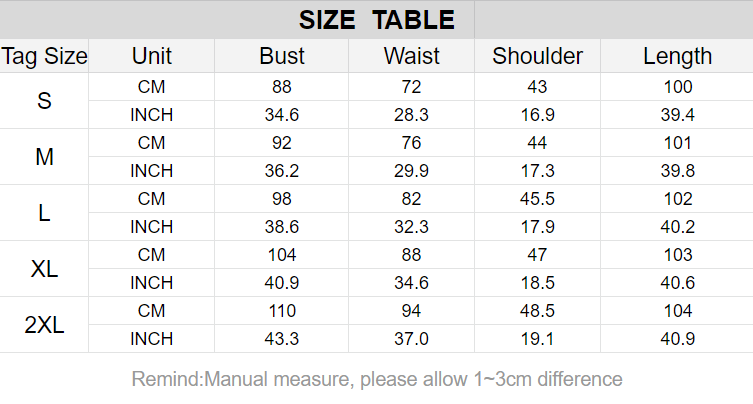Select the Tag Size column header
This screenshot has width=753, height=404.
44,56
